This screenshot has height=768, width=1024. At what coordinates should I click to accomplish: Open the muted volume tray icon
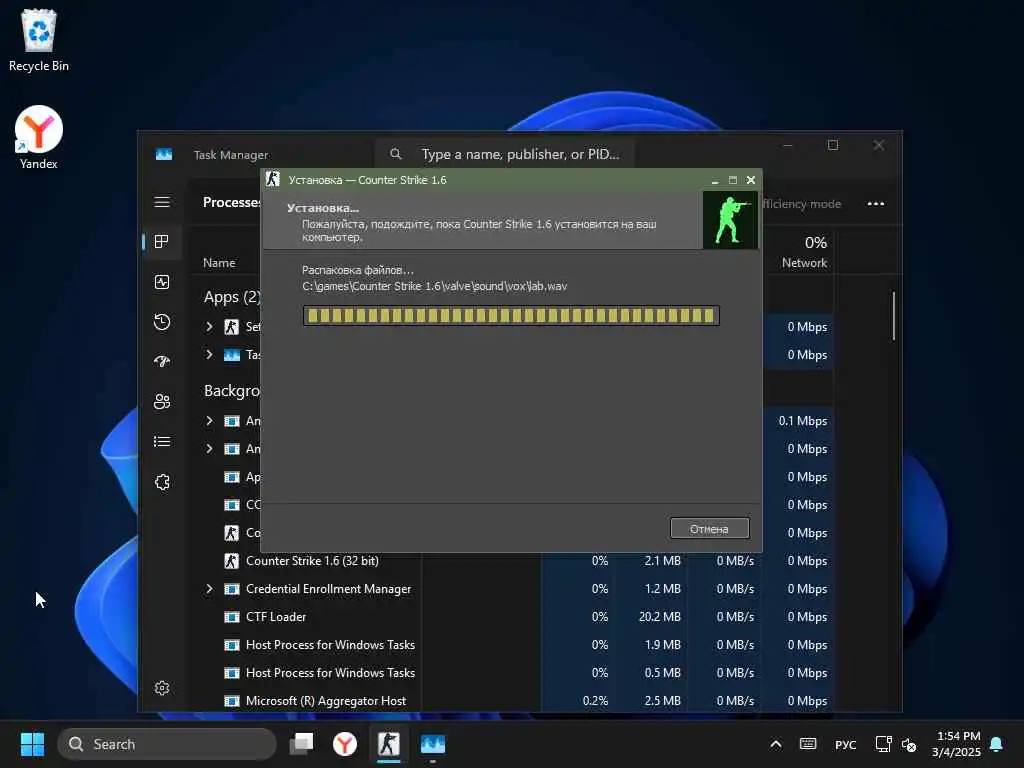(909, 744)
